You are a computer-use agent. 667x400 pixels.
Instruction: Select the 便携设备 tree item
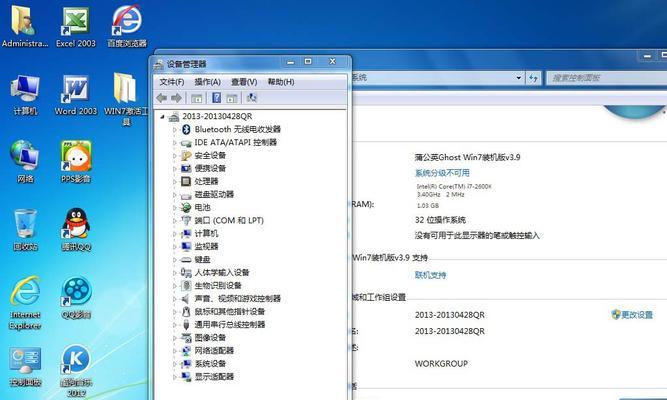coord(210,169)
